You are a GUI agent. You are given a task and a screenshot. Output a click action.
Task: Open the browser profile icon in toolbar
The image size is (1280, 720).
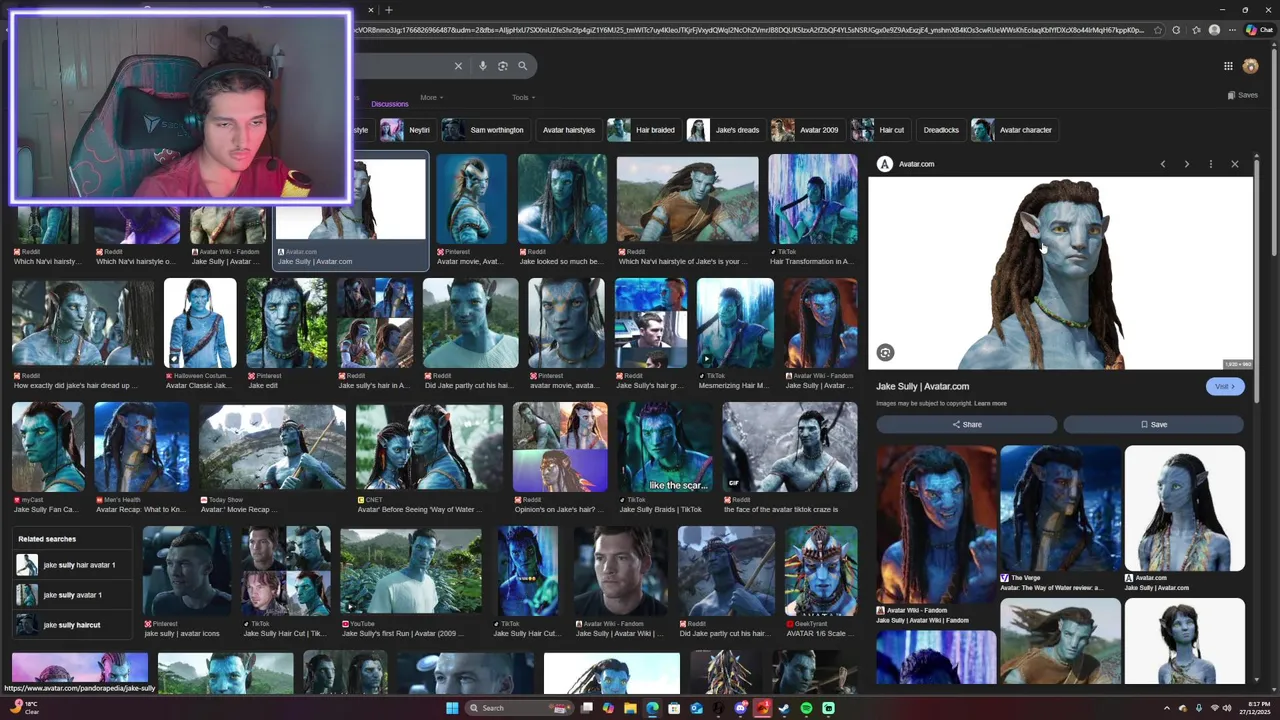[1214, 30]
